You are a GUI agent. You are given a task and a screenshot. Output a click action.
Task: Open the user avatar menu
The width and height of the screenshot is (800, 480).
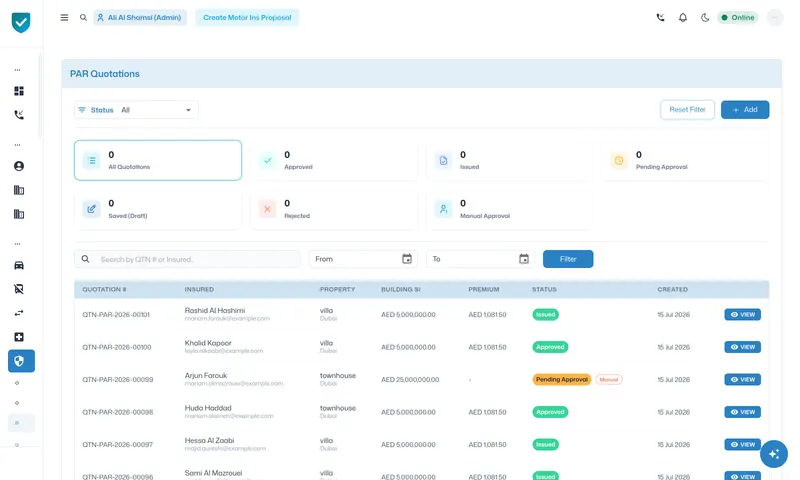[x=774, y=17]
